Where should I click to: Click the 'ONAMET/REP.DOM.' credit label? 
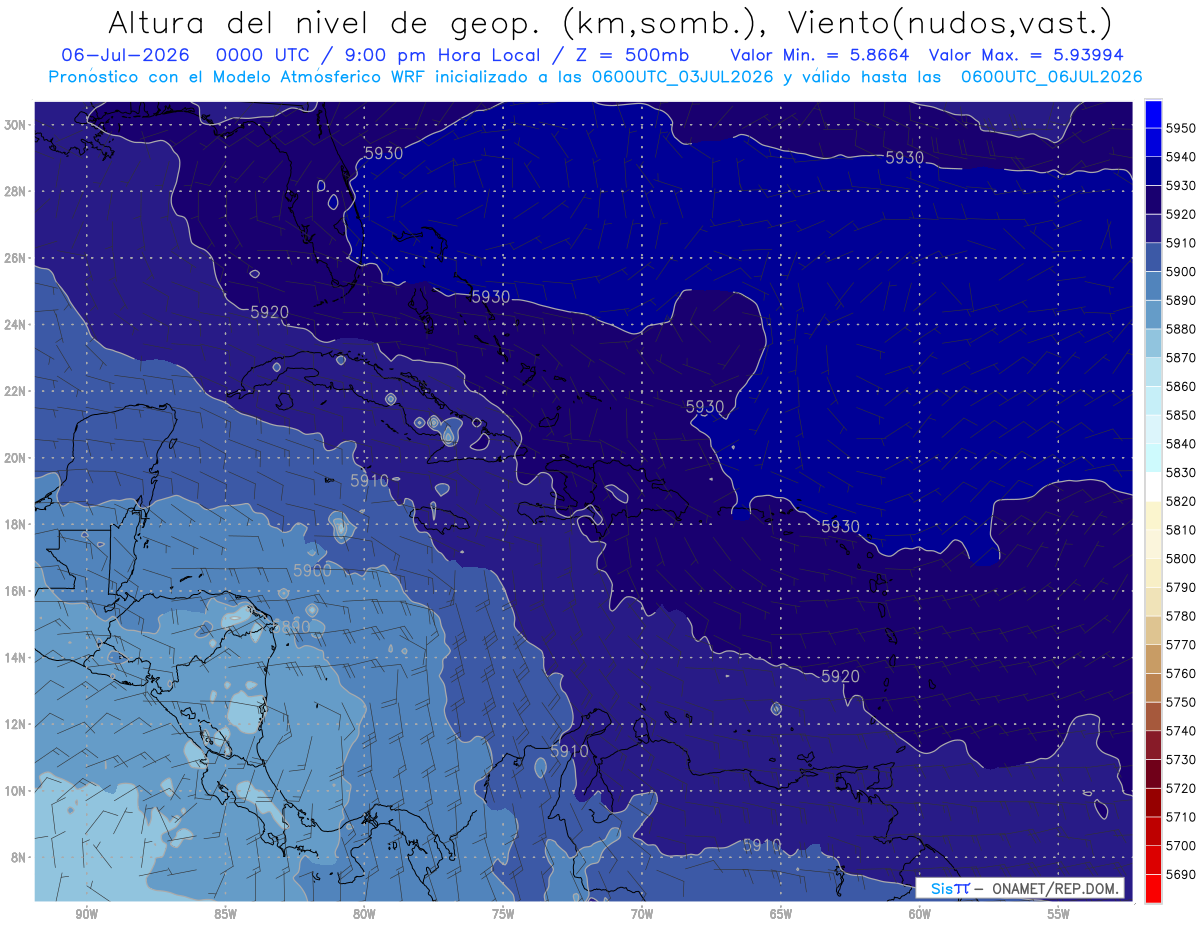[1054, 888]
